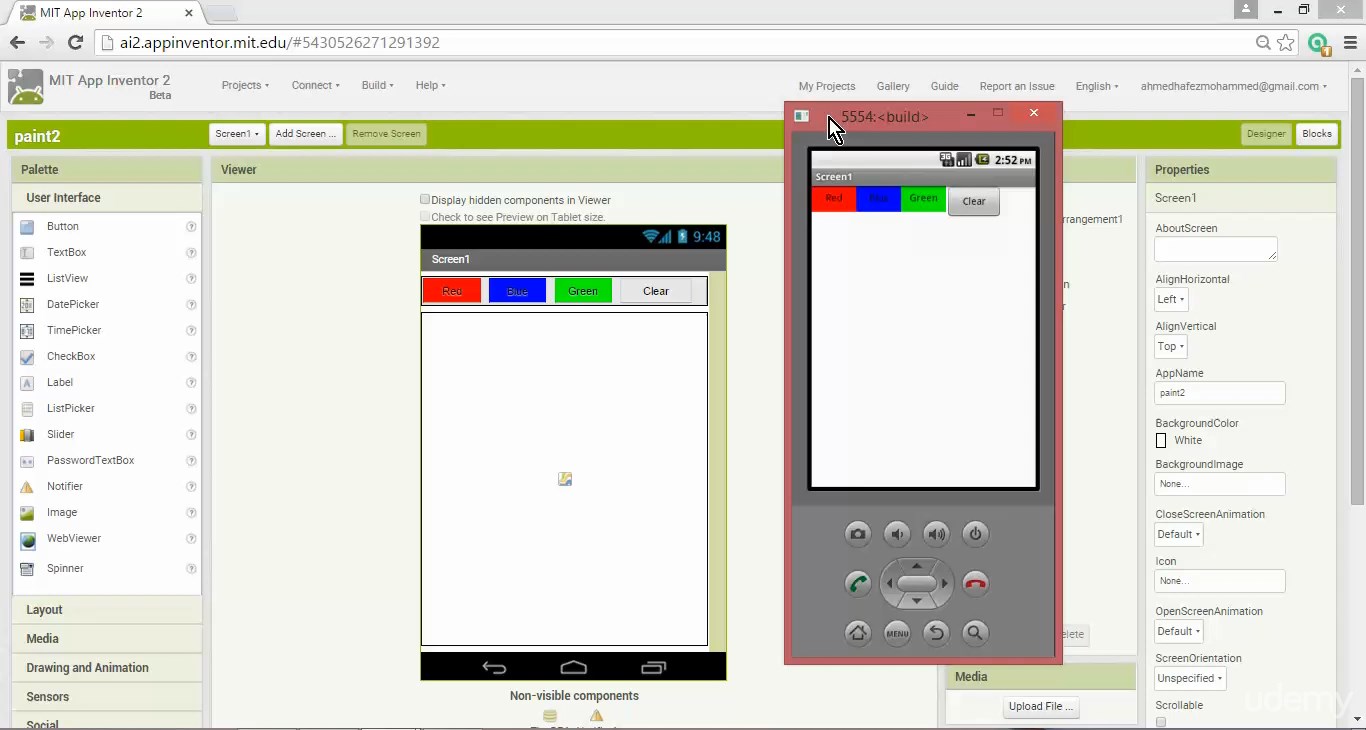
Task: Open the Projects menu
Action: click(245, 85)
